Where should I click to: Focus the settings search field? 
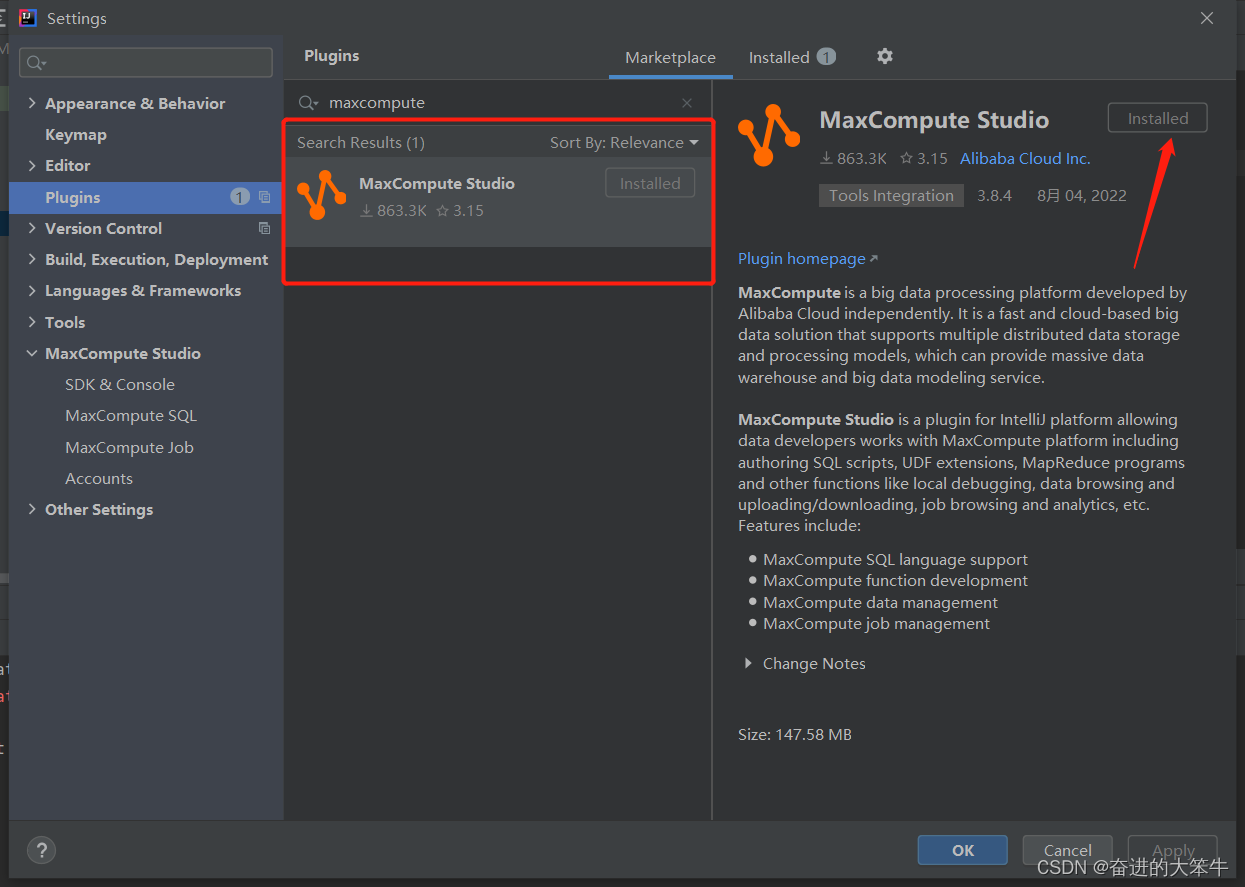click(146, 62)
